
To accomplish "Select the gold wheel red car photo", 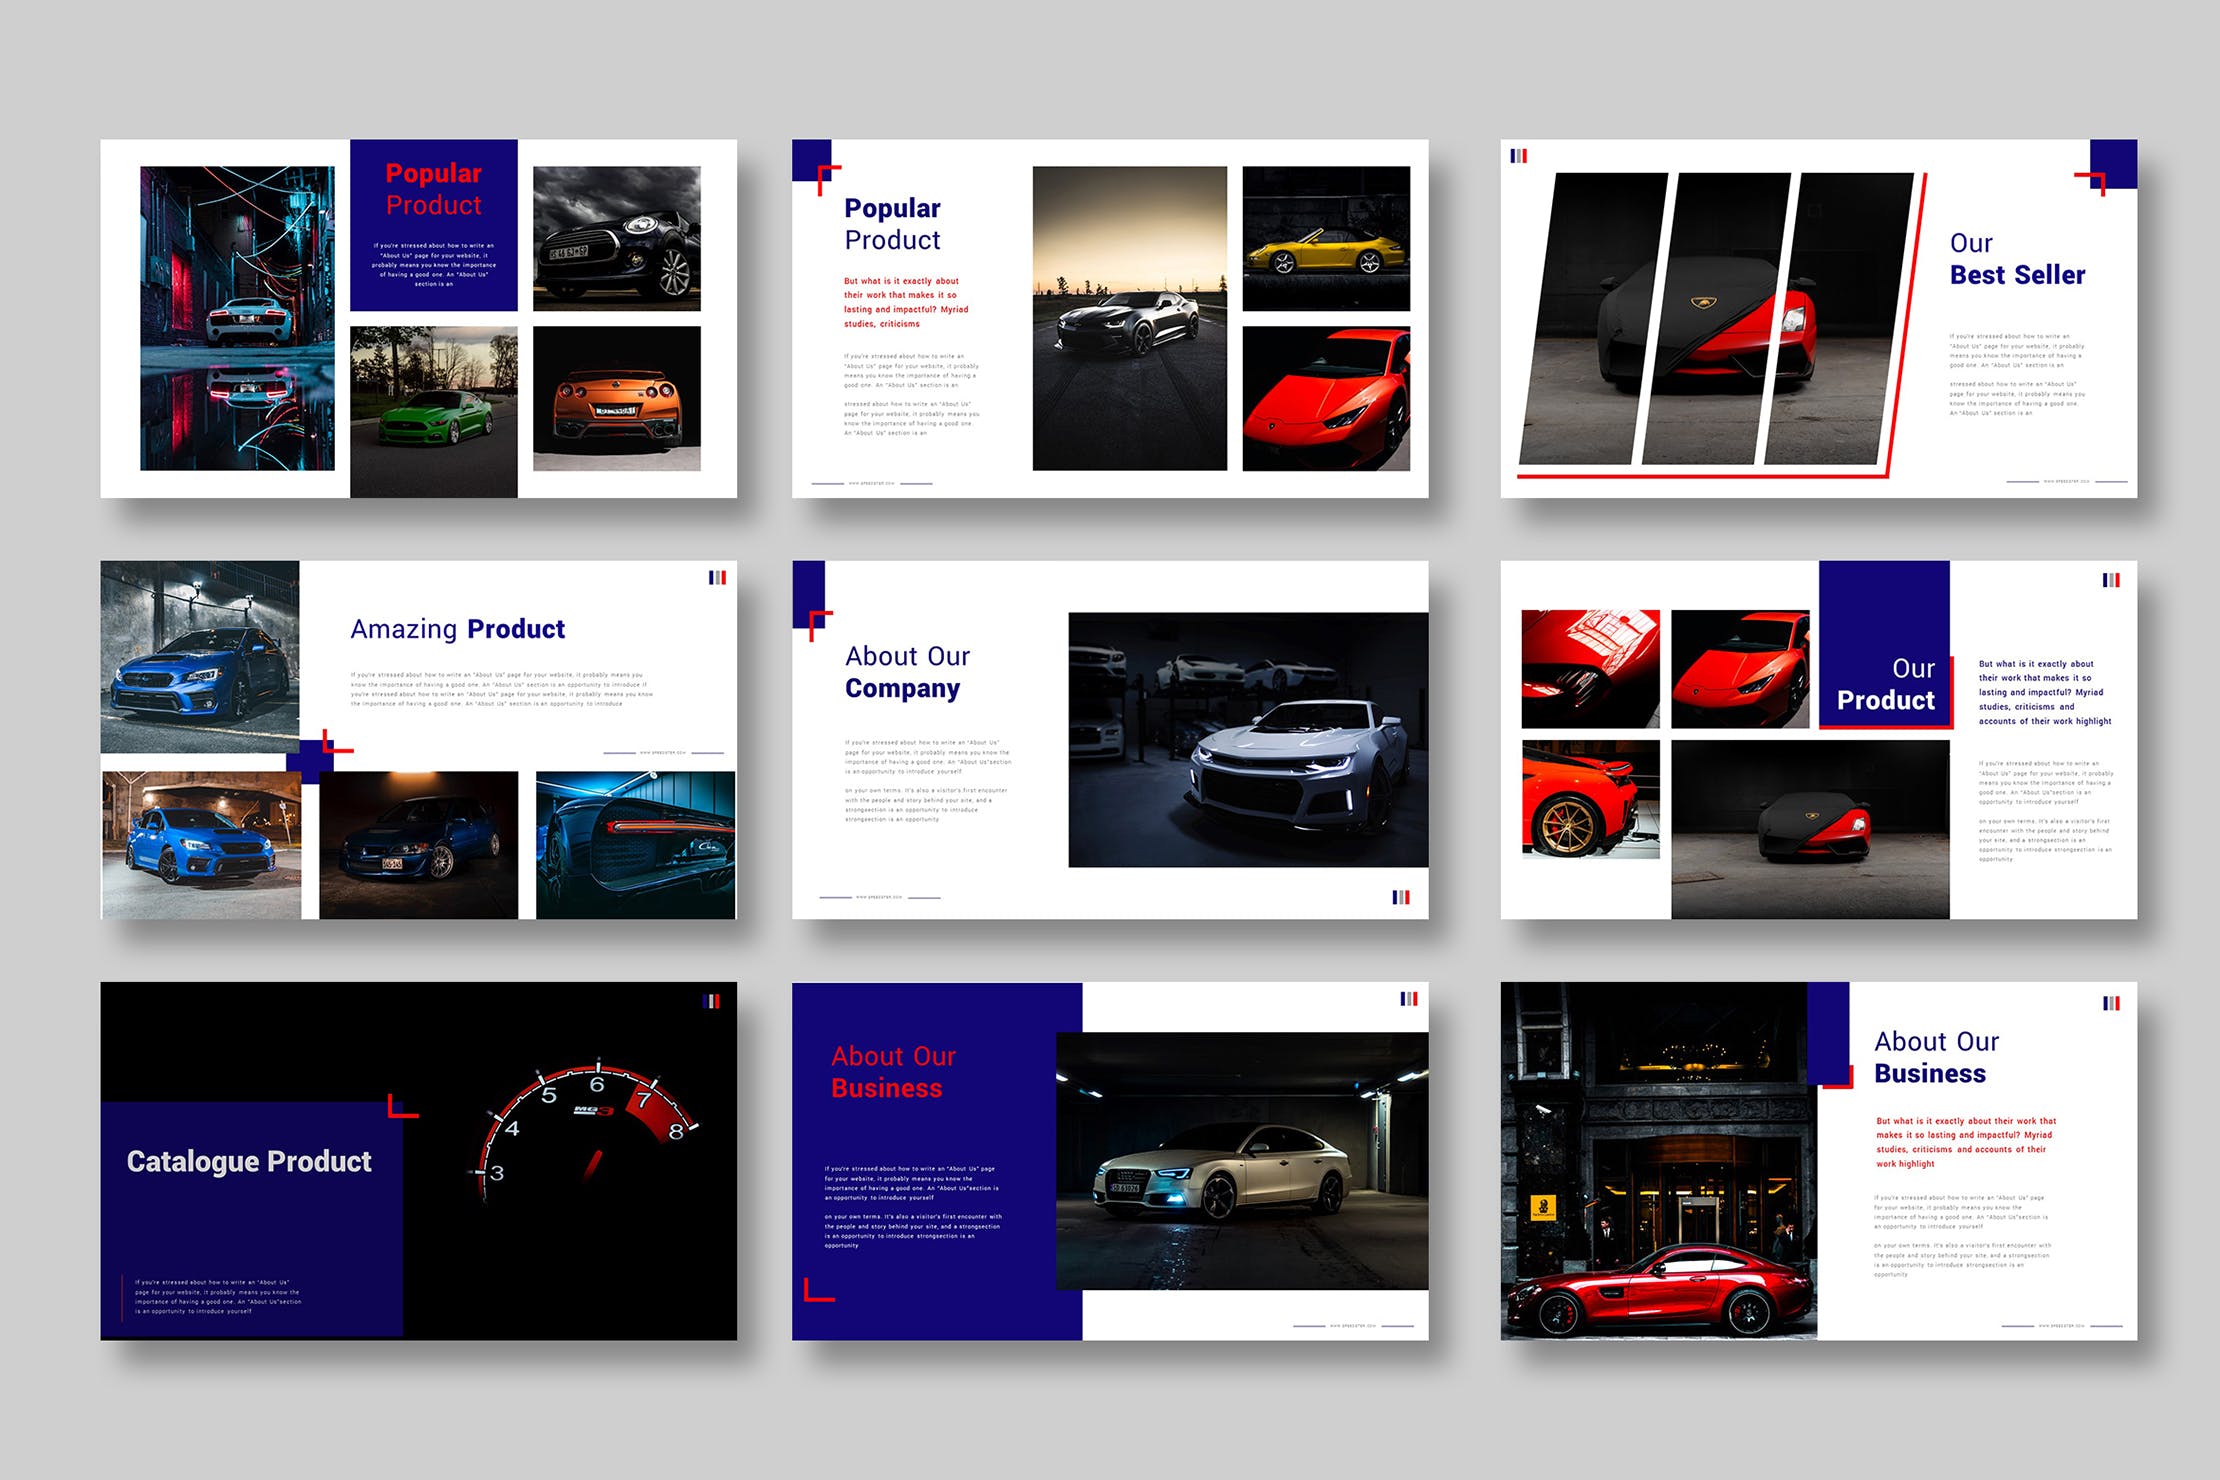I will 1590,799.
